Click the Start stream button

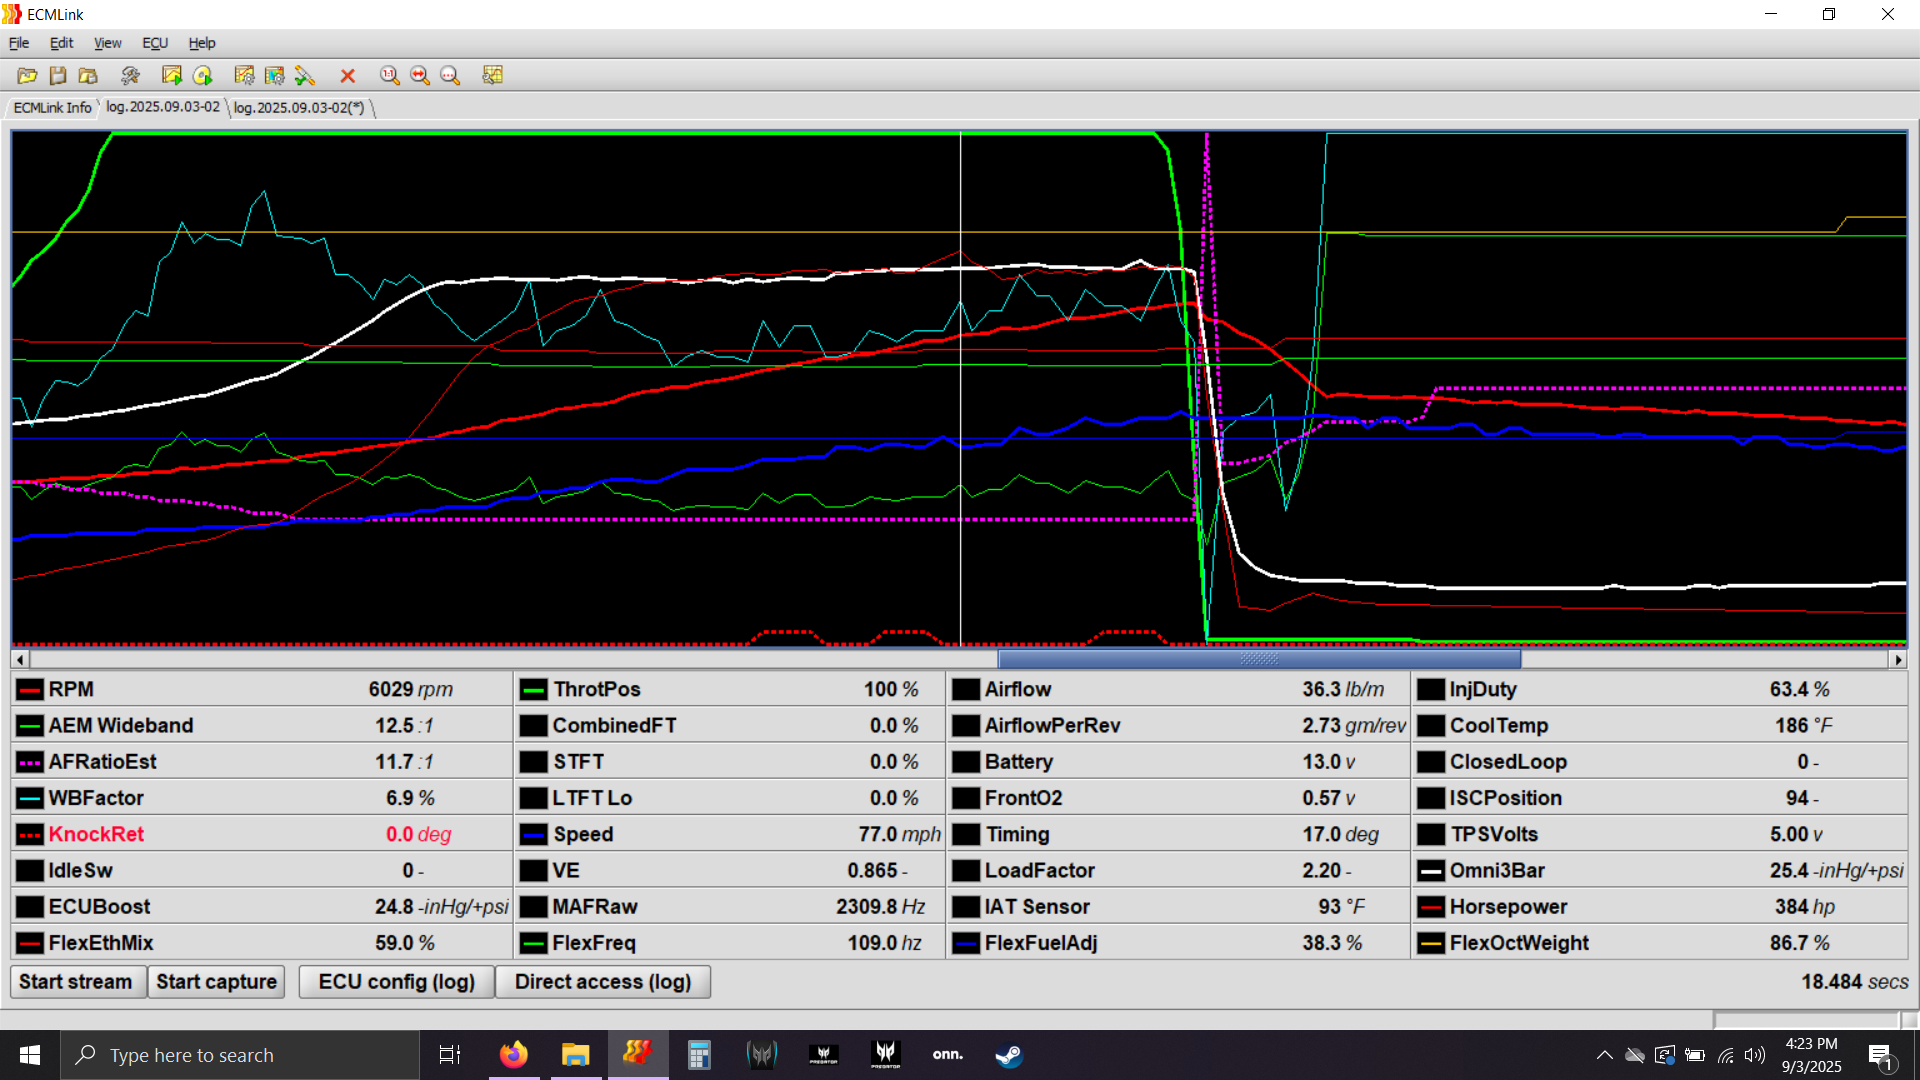pos(76,982)
